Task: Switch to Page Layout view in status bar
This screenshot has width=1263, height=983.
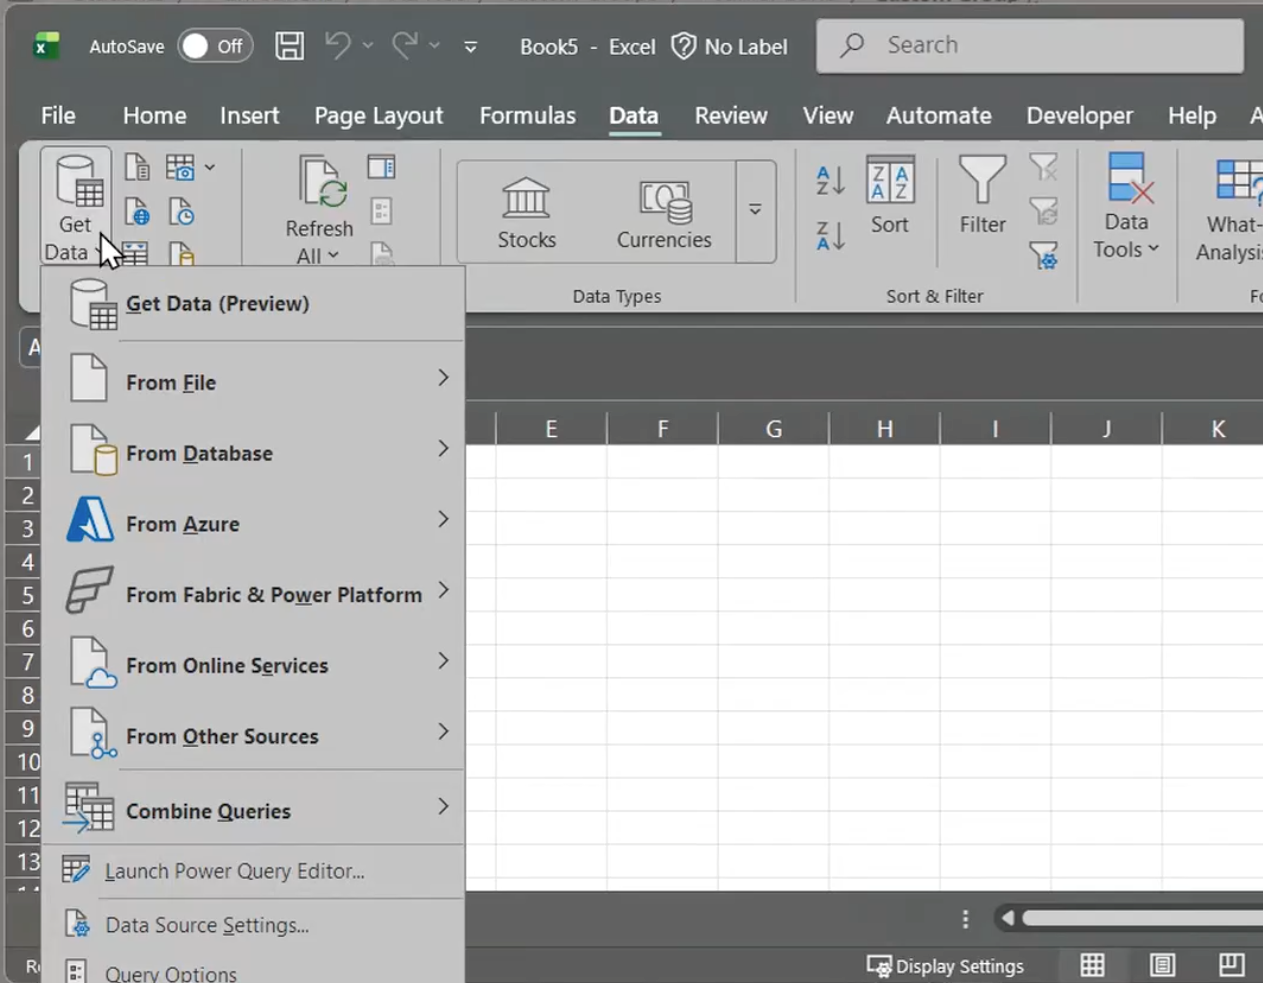Action: pos(1162,965)
